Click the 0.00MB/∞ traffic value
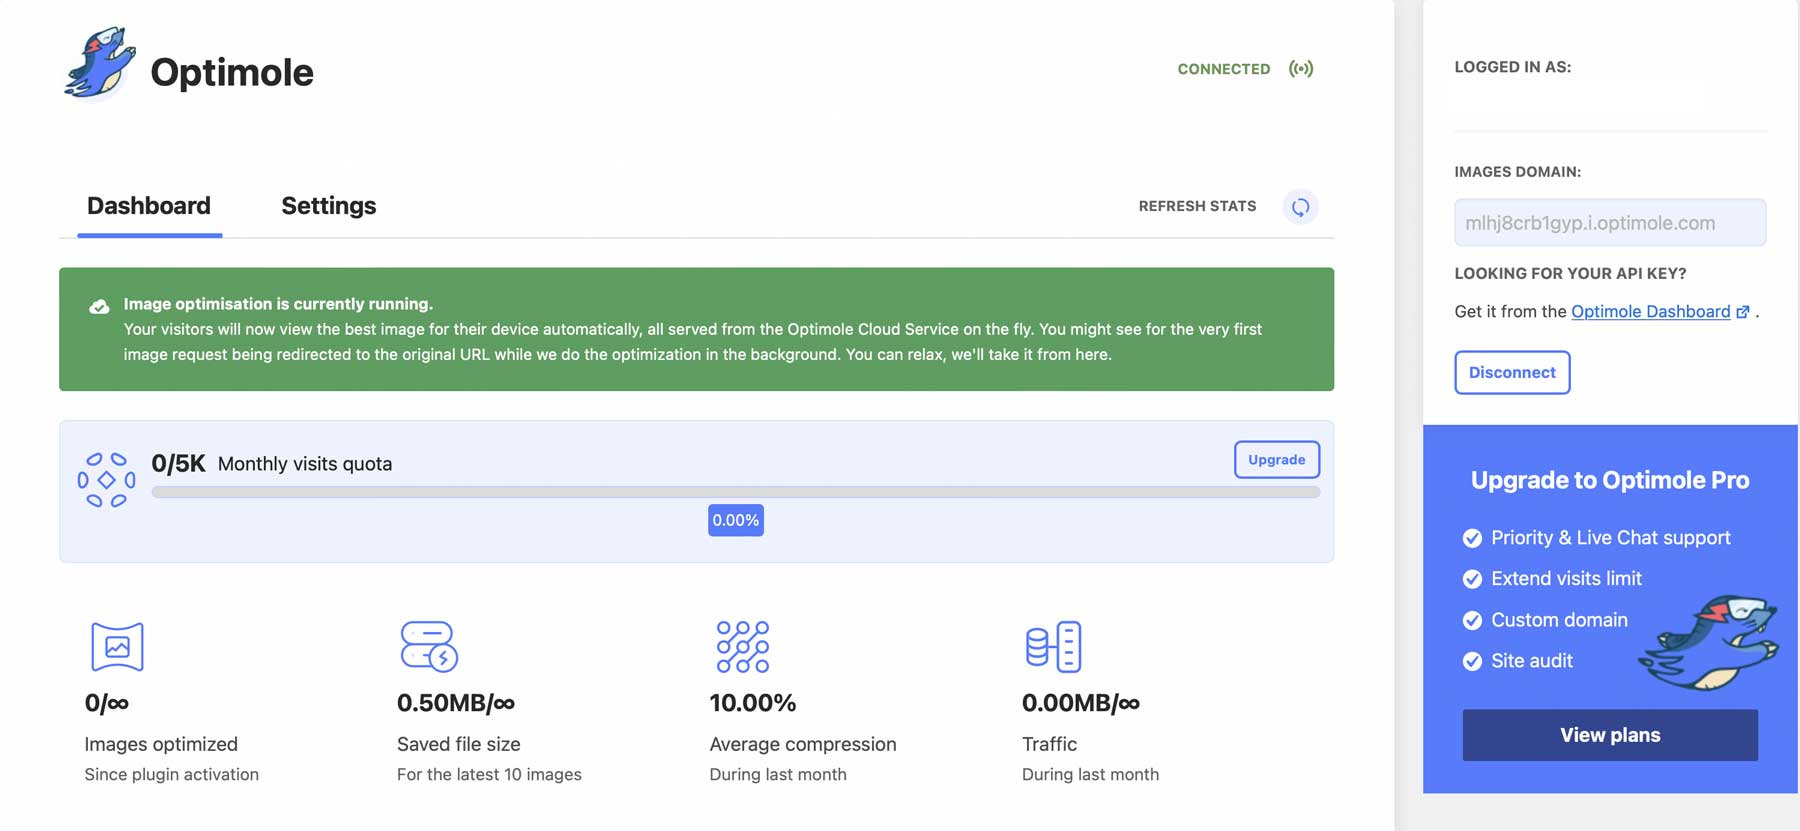 (x=1081, y=703)
